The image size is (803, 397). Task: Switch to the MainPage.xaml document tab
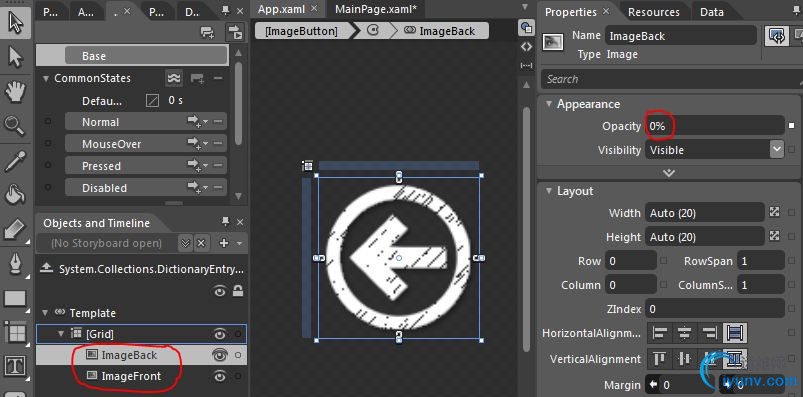coord(376,9)
